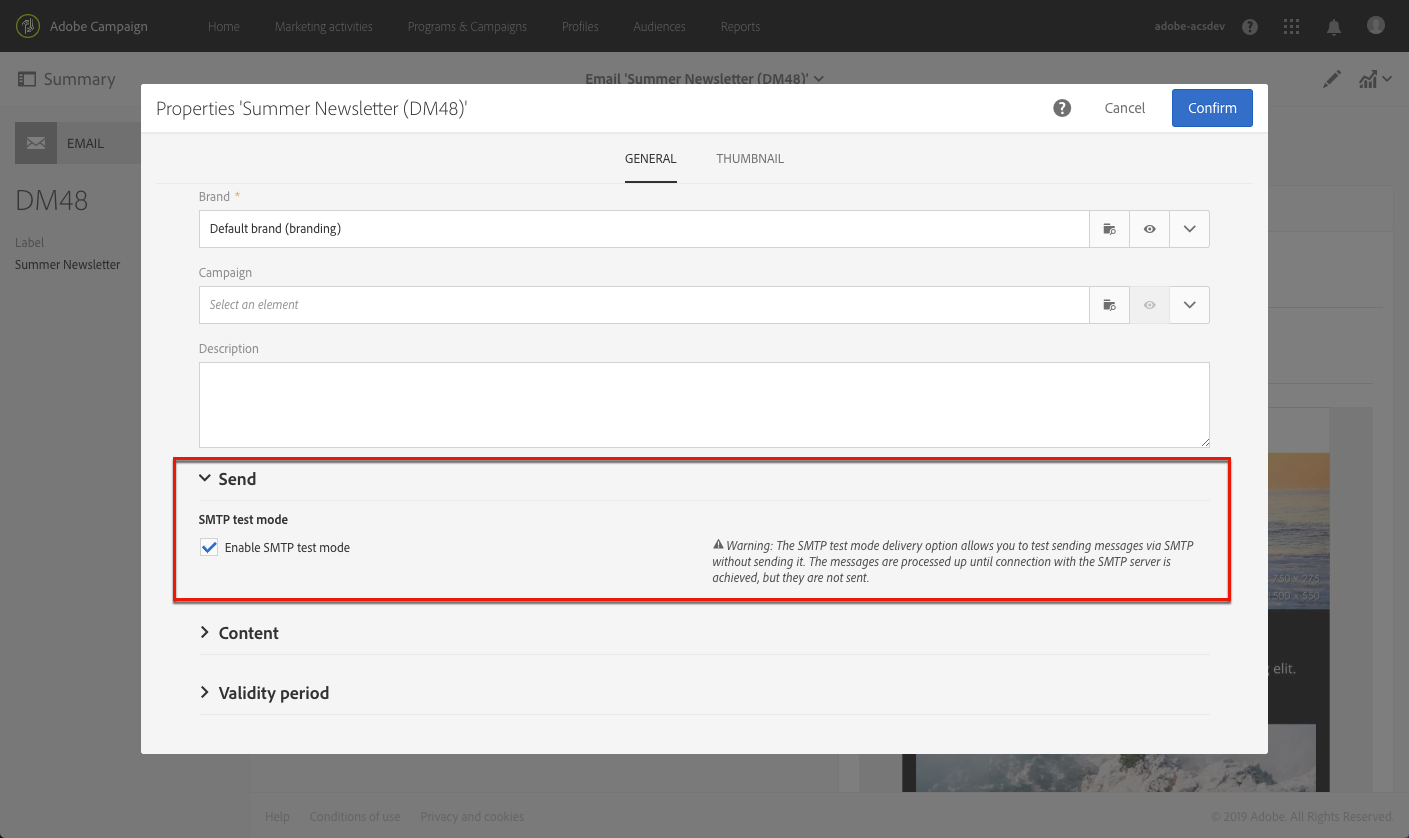This screenshot has height=838, width=1409.
Task: Open the Profiles menu
Action: (x=580, y=26)
